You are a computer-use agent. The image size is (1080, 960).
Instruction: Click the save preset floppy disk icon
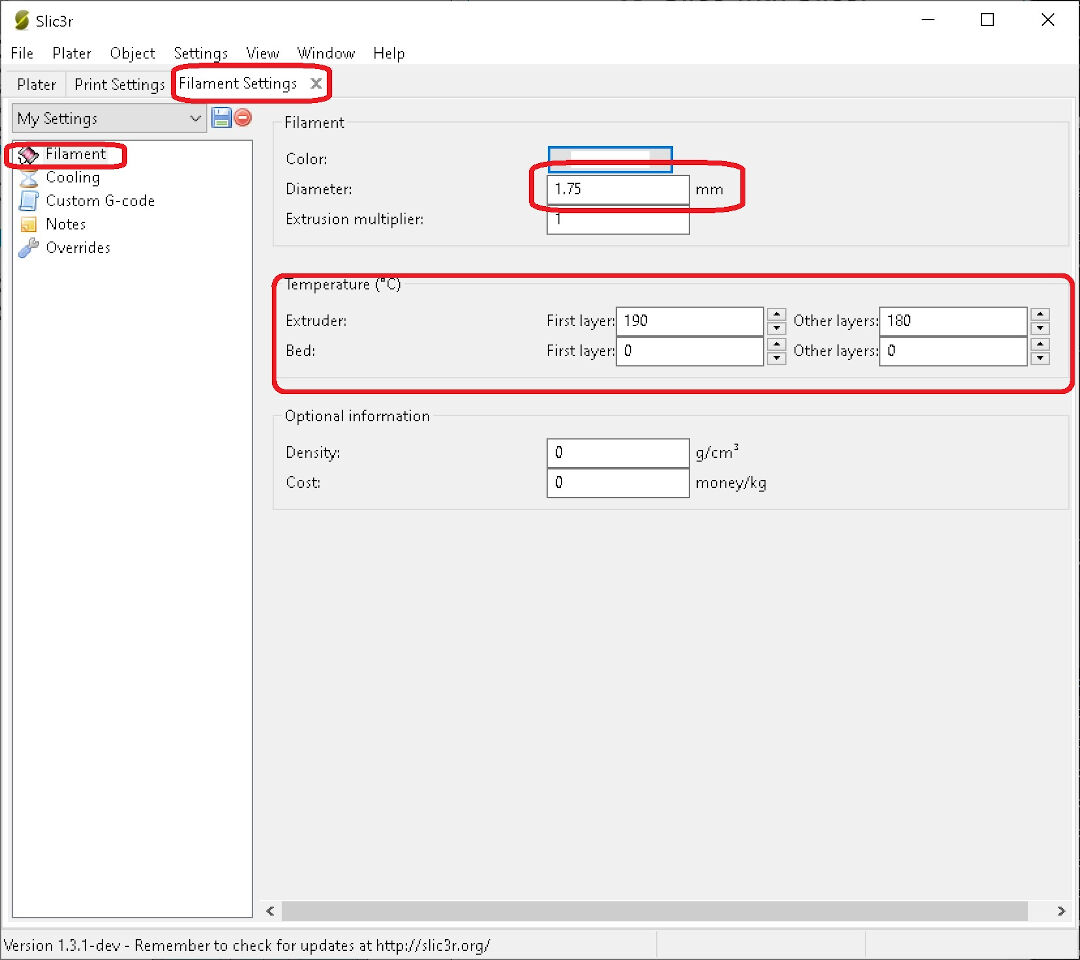tap(221, 118)
